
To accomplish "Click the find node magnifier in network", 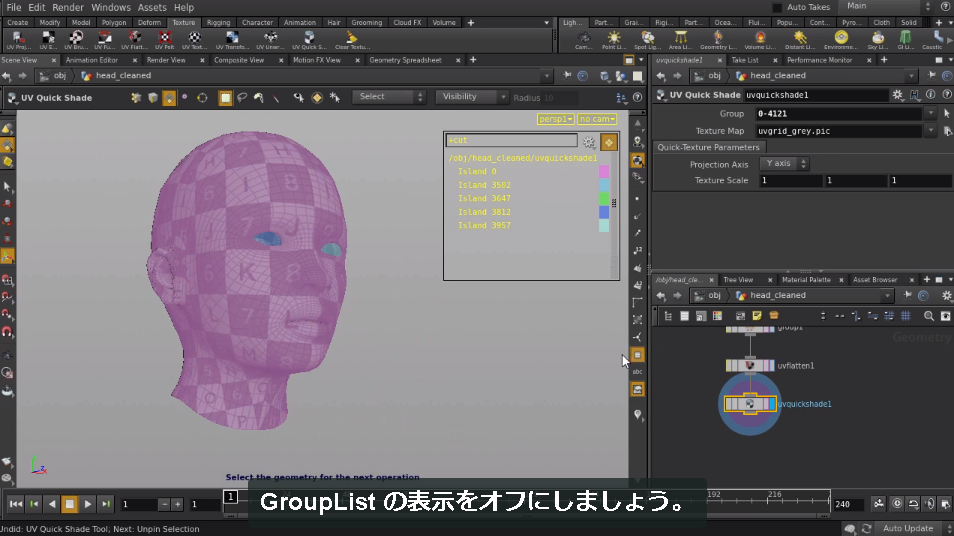I will 928,316.
